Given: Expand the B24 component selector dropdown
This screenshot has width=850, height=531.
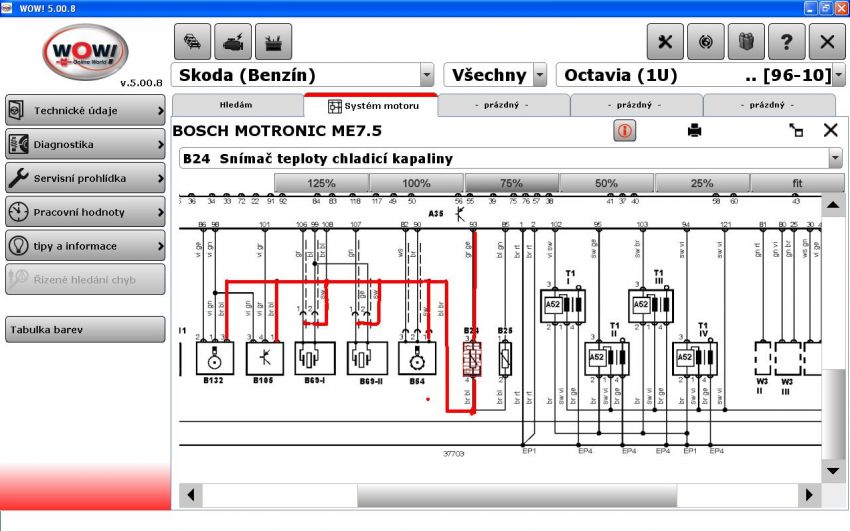Looking at the screenshot, I should (835, 158).
